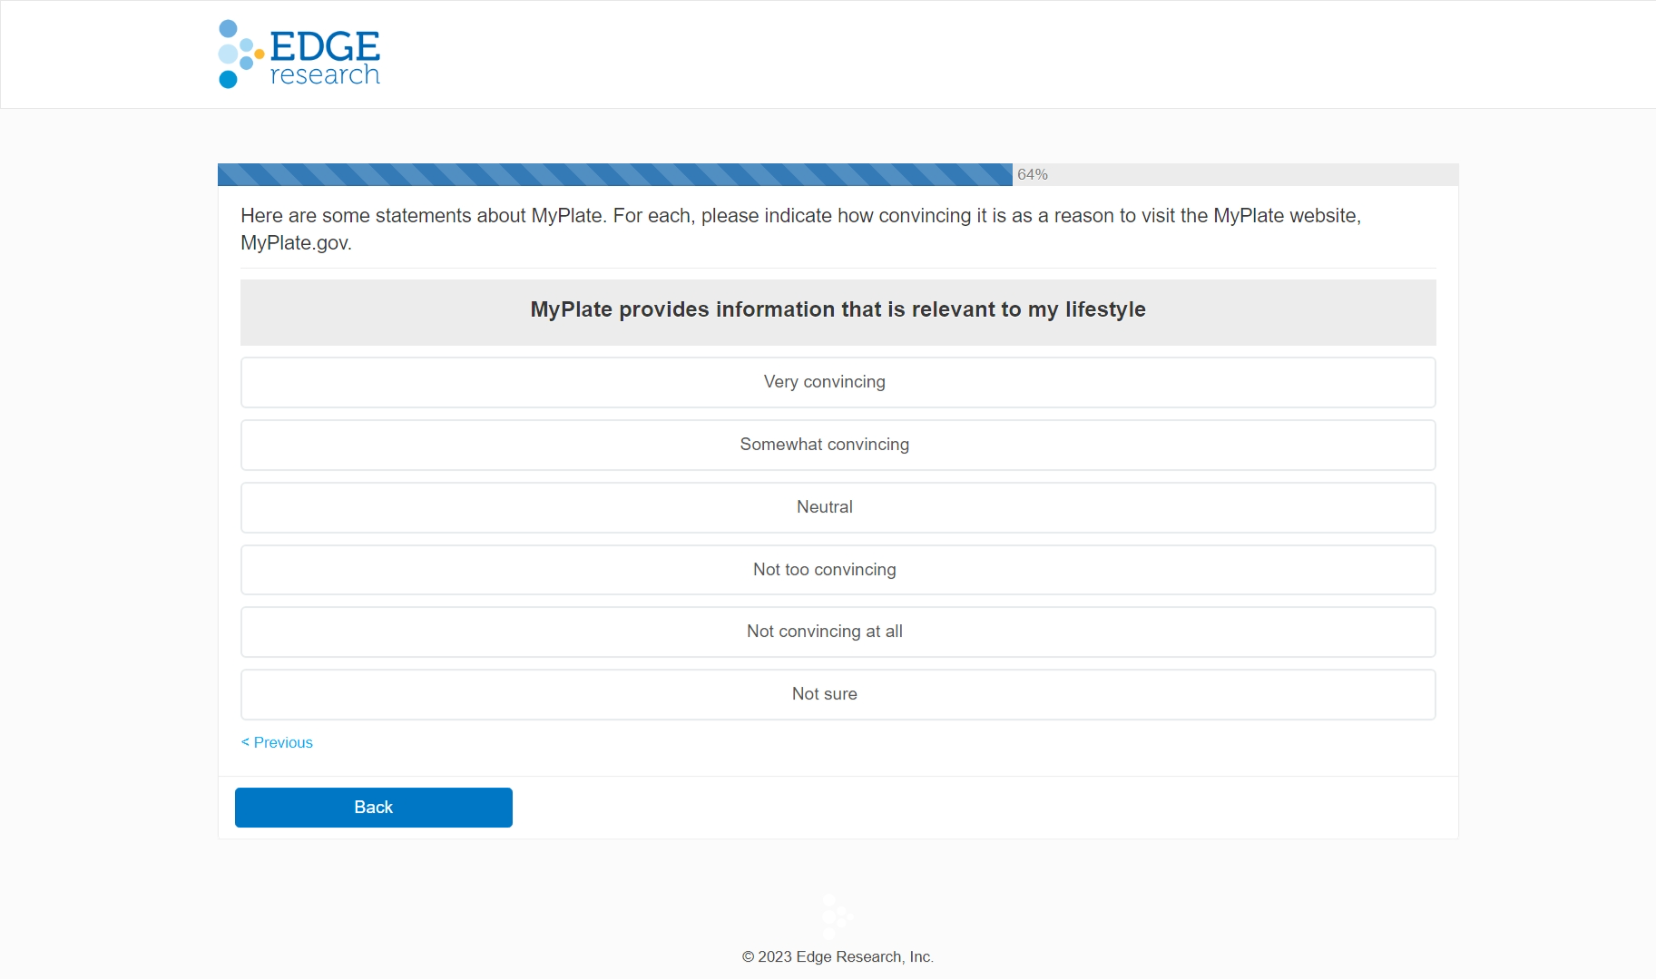Select the "Not sure" answer

tap(838, 694)
